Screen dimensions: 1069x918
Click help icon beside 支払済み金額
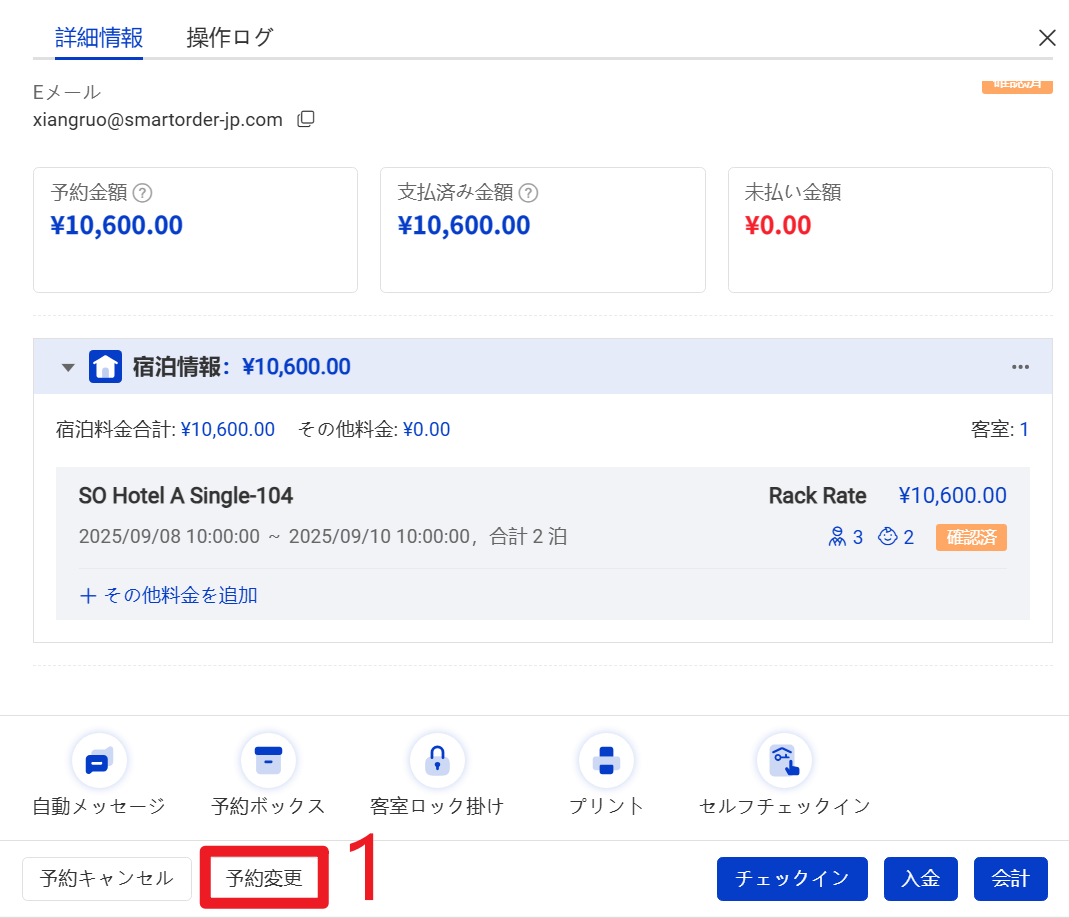[x=529, y=193]
